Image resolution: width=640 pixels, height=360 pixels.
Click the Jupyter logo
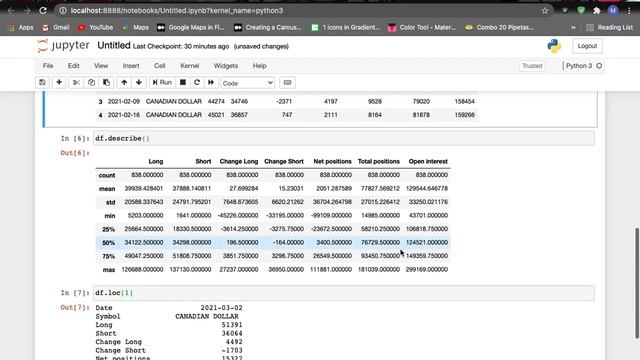click(63, 46)
